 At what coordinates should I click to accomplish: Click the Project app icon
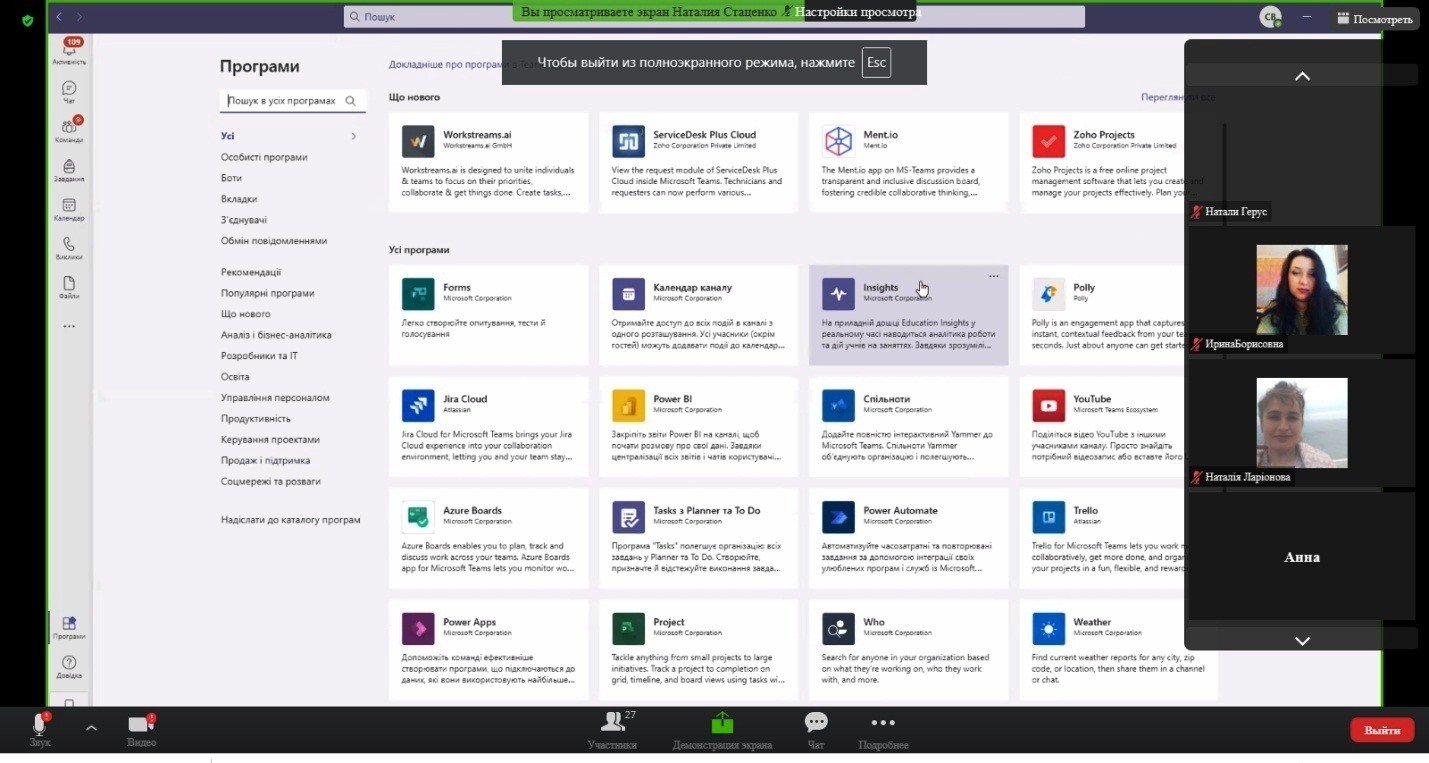(628, 629)
